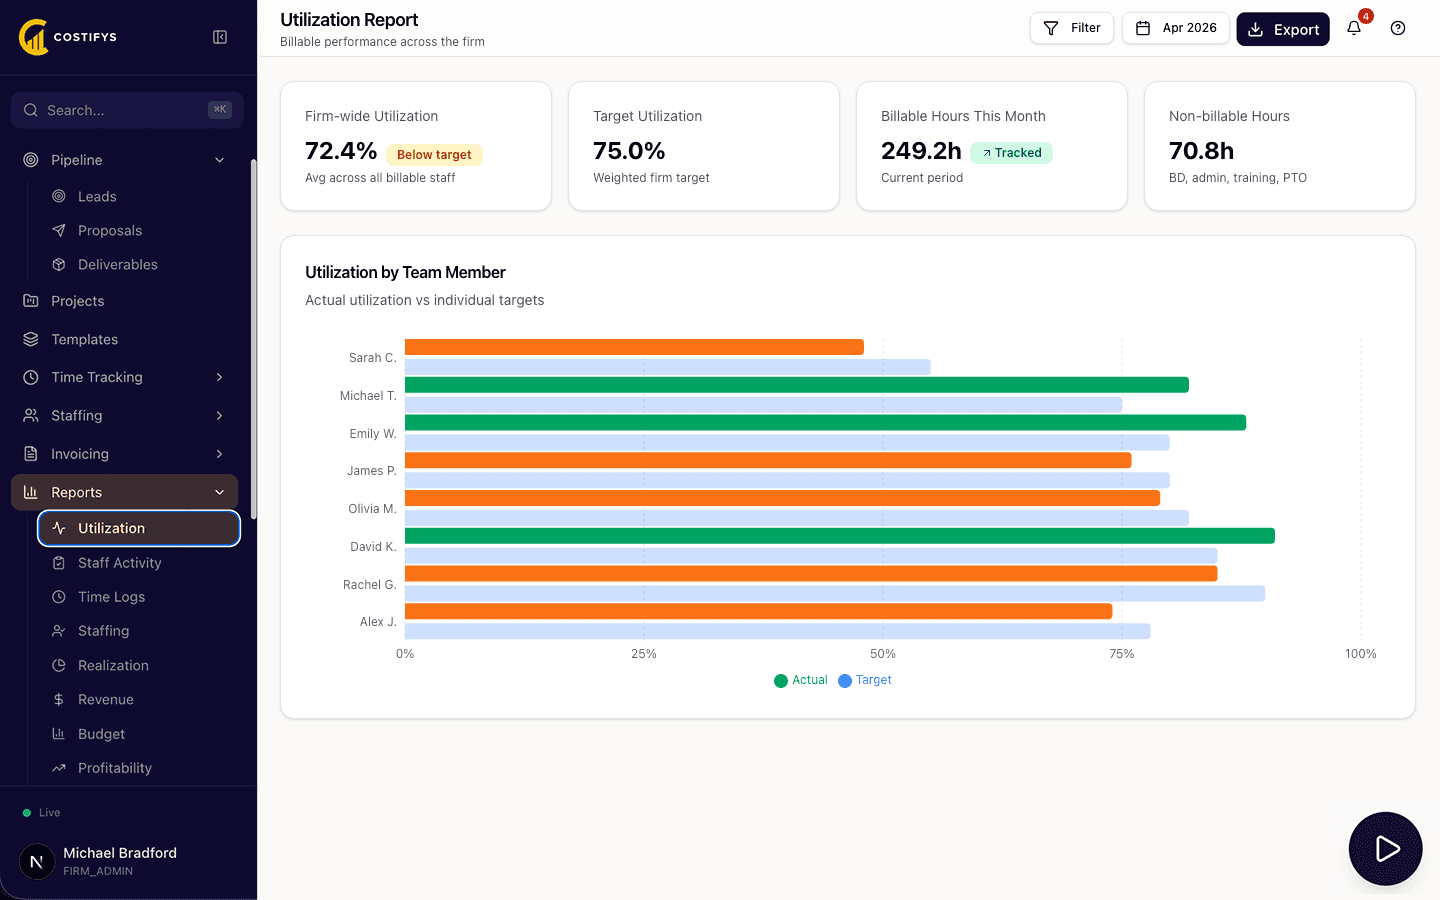Click the Utilization pulse icon
Screen dimensions: 1440x900
[59, 528]
